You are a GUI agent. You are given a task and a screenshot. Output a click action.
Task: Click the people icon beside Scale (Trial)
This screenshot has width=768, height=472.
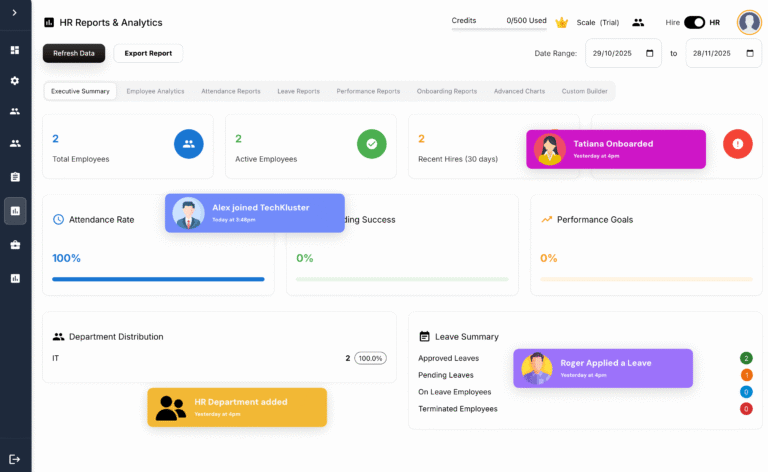tap(638, 22)
